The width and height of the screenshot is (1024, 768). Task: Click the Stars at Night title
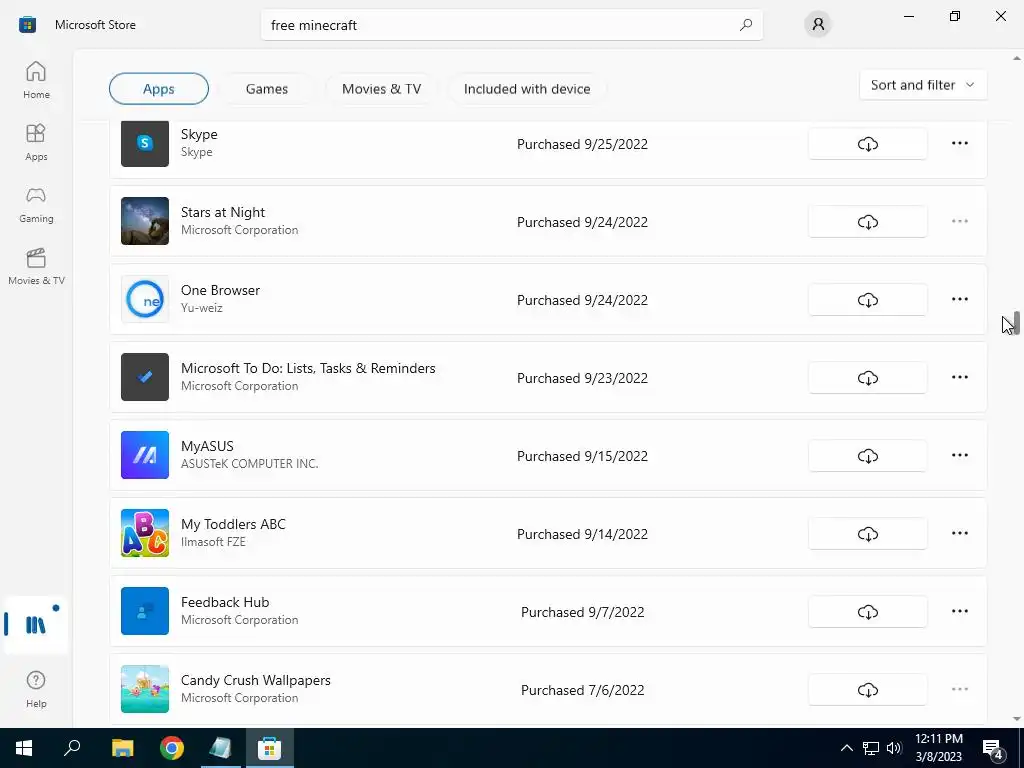click(x=223, y=212)
